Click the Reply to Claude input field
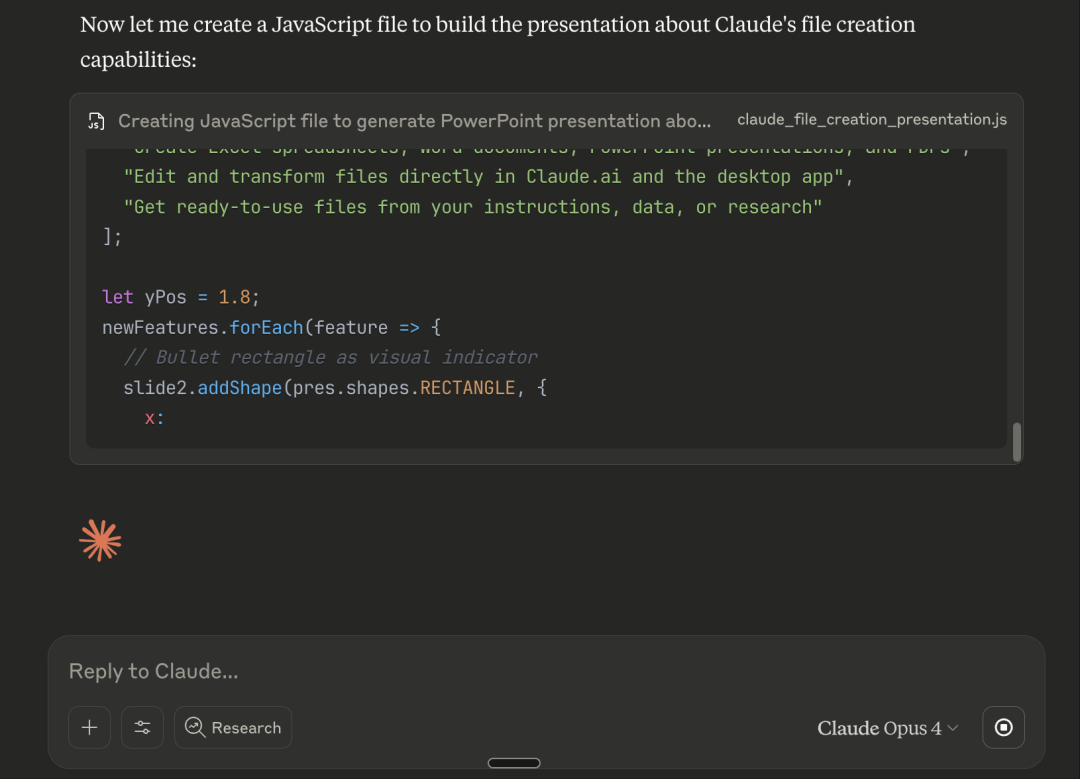The width and height of the screenshot is (1080, 779). (546, 671)
